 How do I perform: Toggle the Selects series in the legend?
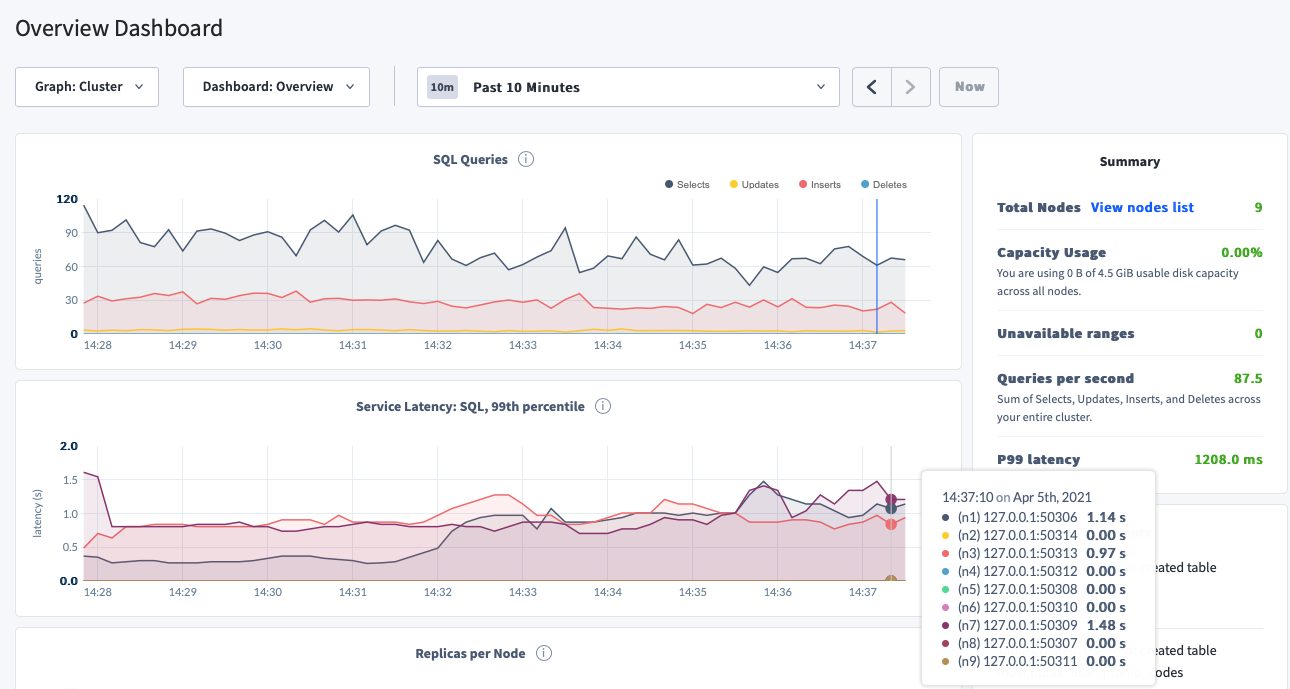pyautogui.click(x=687, y=184)
